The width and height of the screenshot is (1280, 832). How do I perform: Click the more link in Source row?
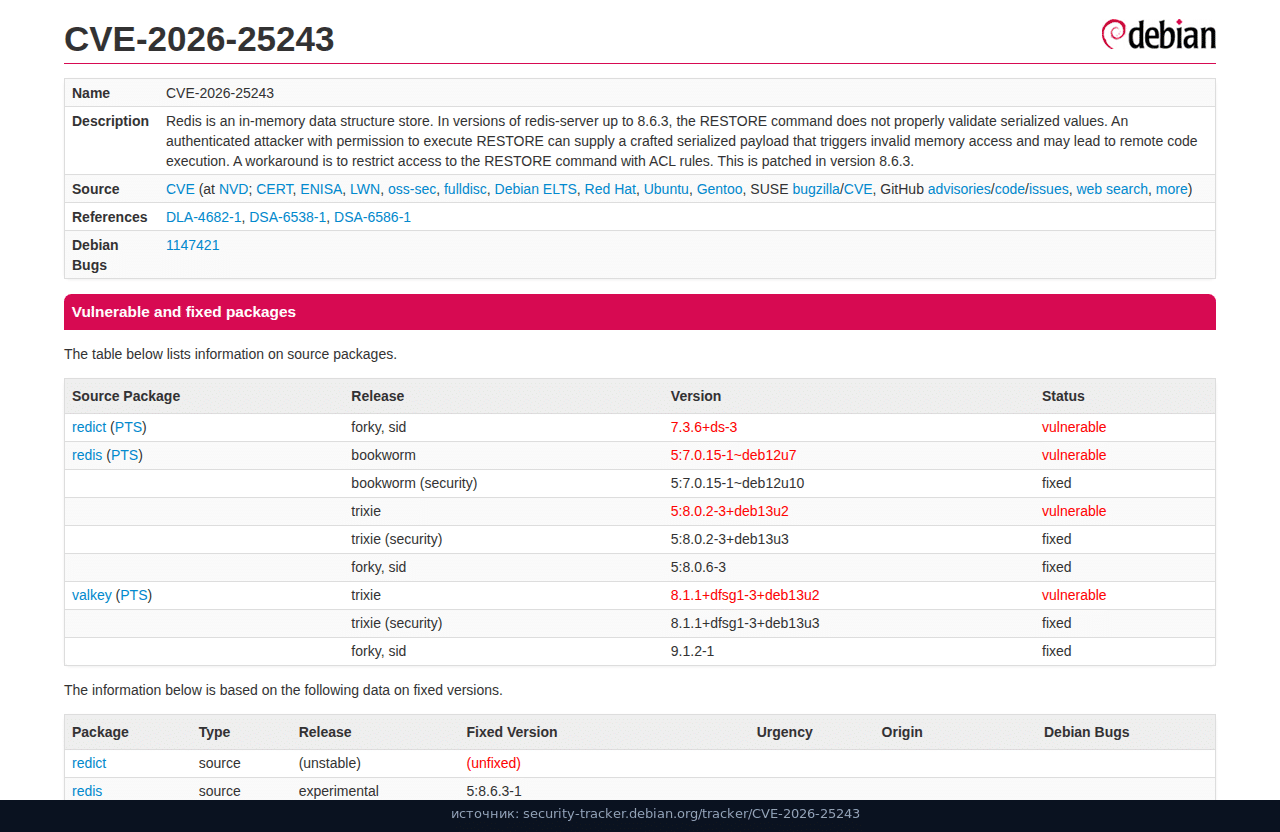coord(1171,189)
